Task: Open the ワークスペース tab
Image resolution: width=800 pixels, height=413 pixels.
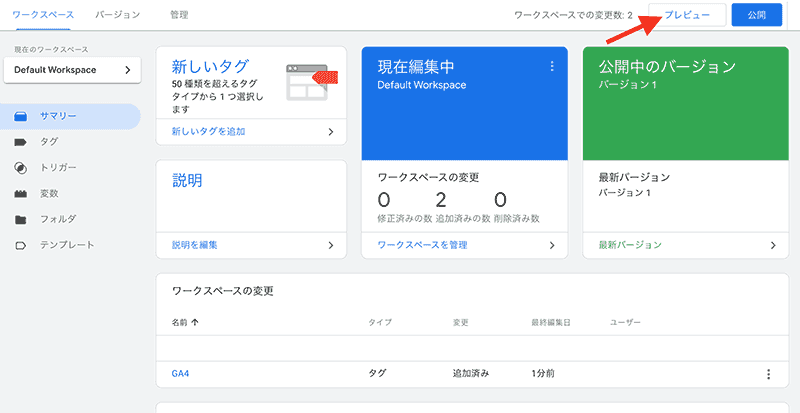Action: (43, 15)
